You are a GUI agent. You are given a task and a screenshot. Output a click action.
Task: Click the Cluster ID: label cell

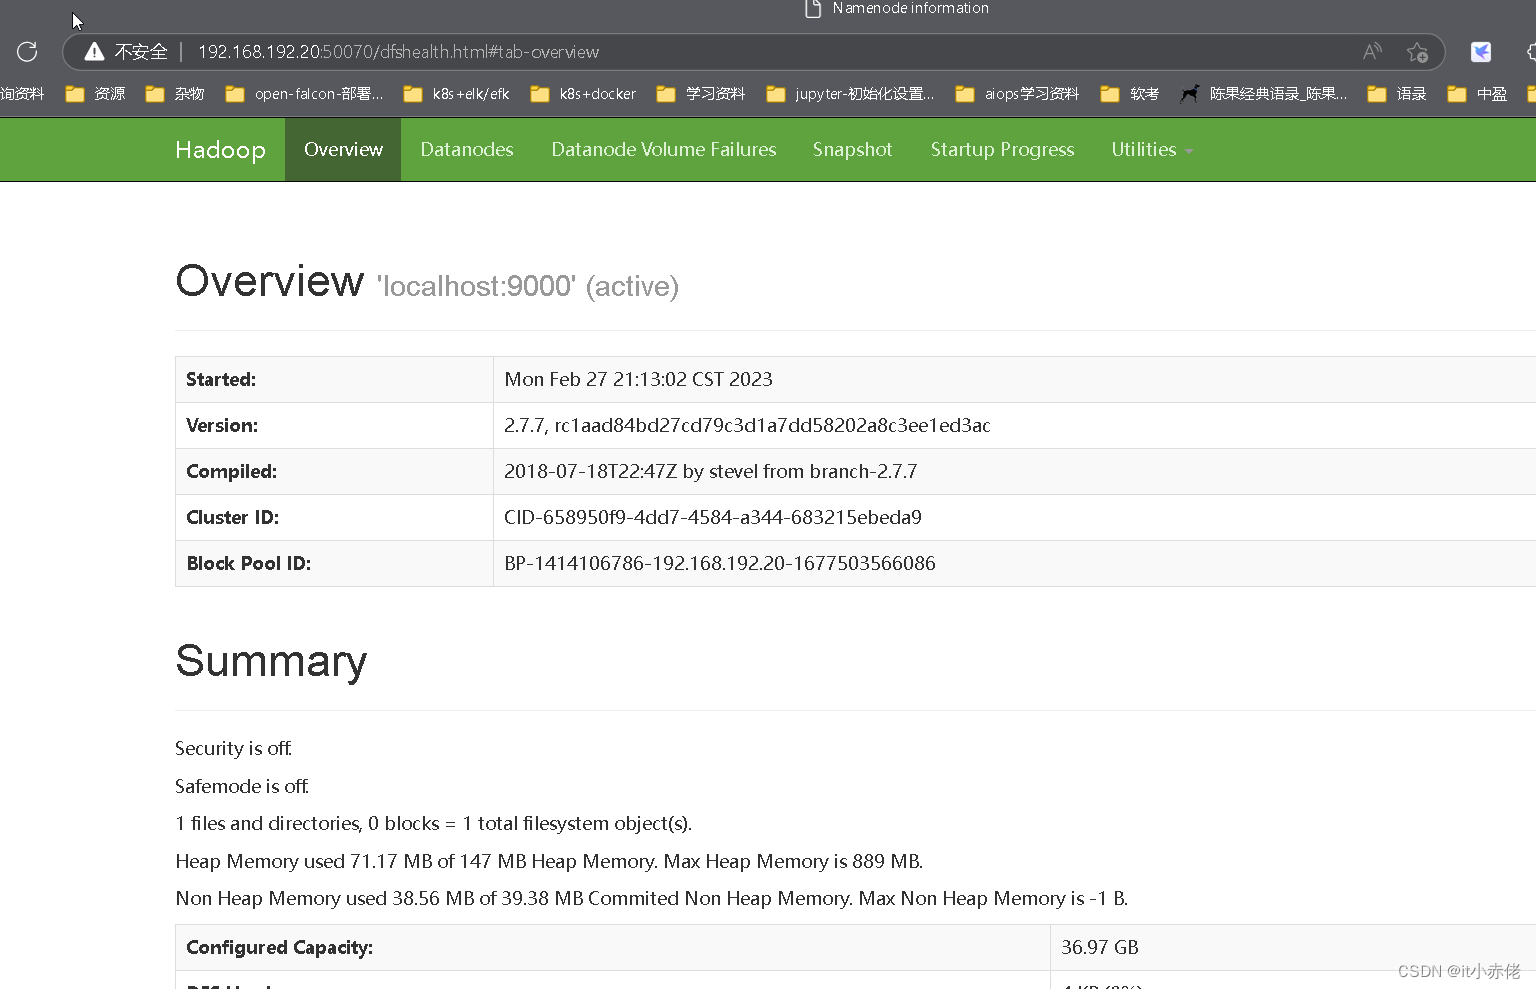click(x=334, y=518)
